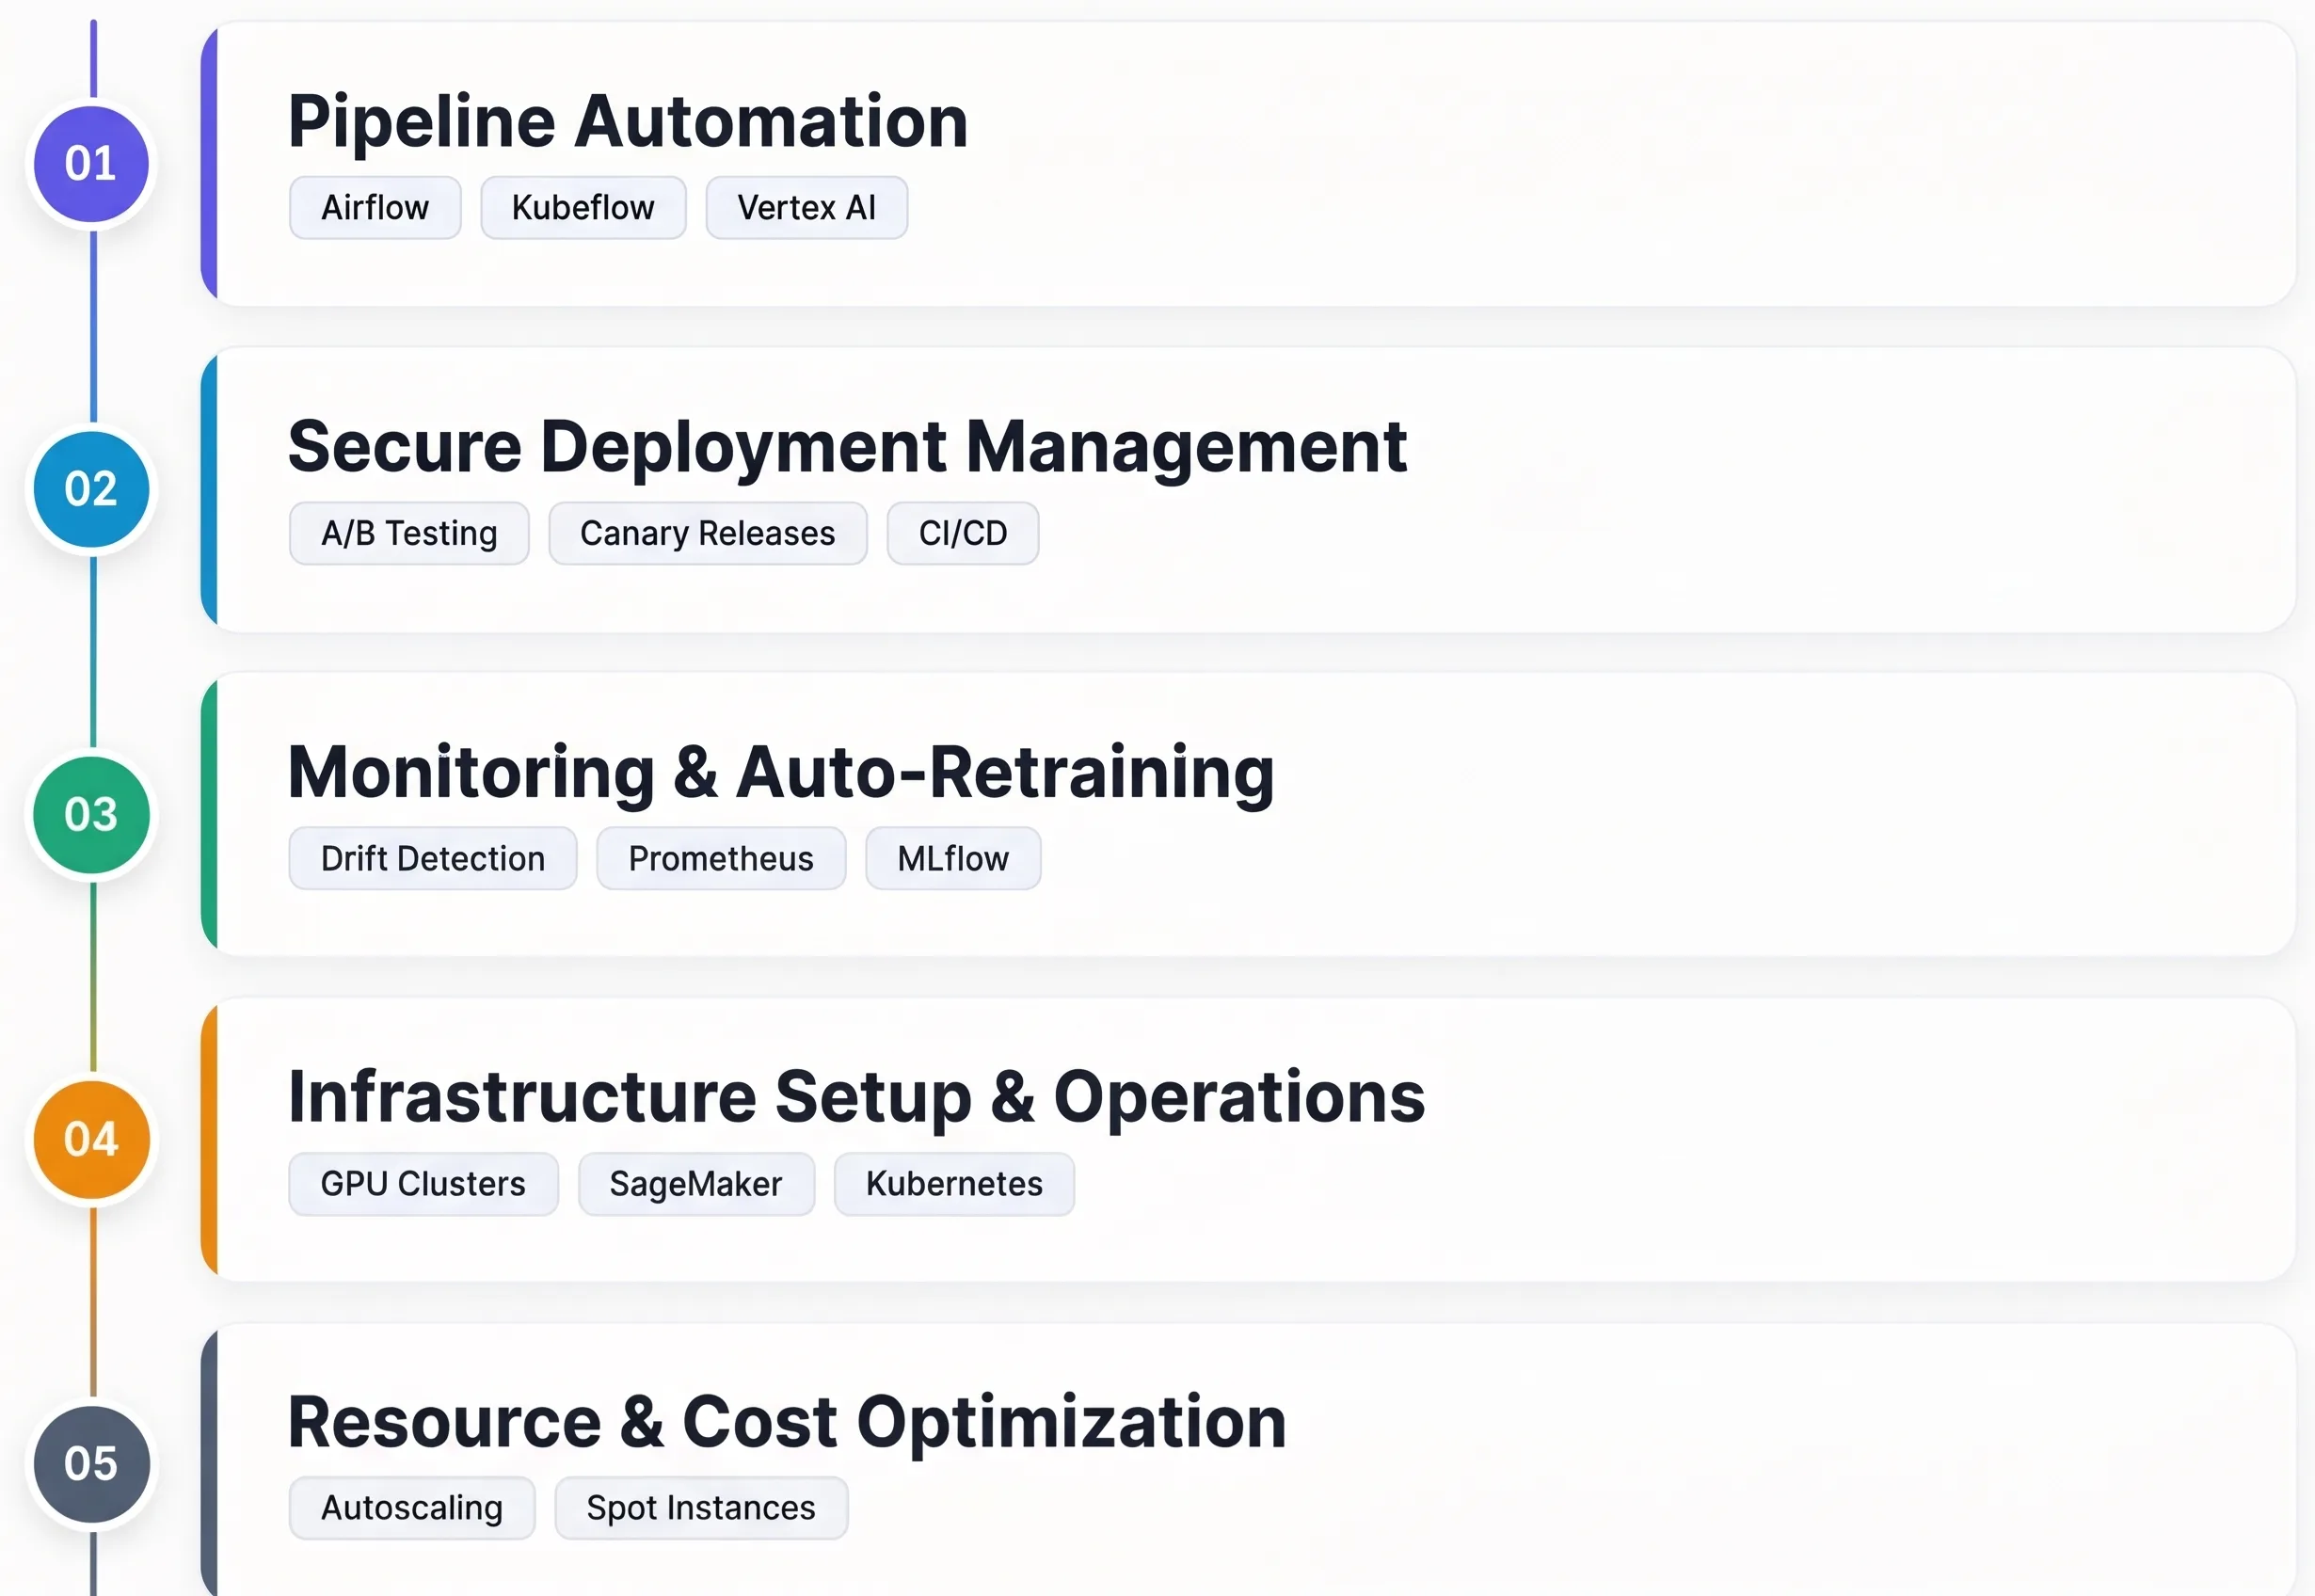Click the gray 05 step circle
The image size is (2315, 1596).
coord(92,1464)
